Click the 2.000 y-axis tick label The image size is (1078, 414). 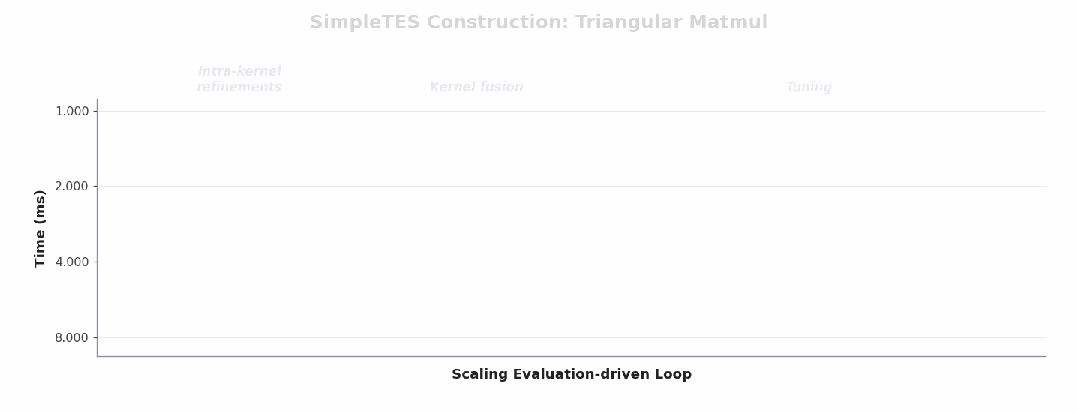point(72,186)
